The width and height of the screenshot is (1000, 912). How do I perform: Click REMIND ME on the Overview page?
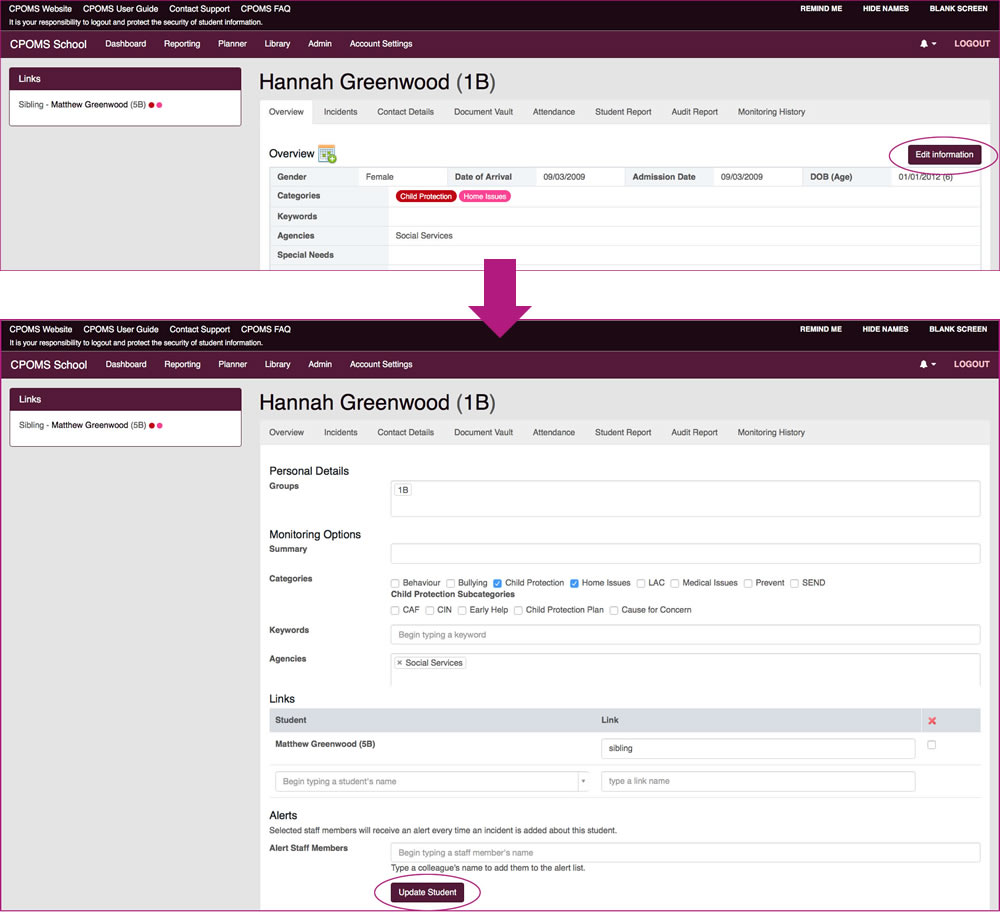[x=821, y=9]
